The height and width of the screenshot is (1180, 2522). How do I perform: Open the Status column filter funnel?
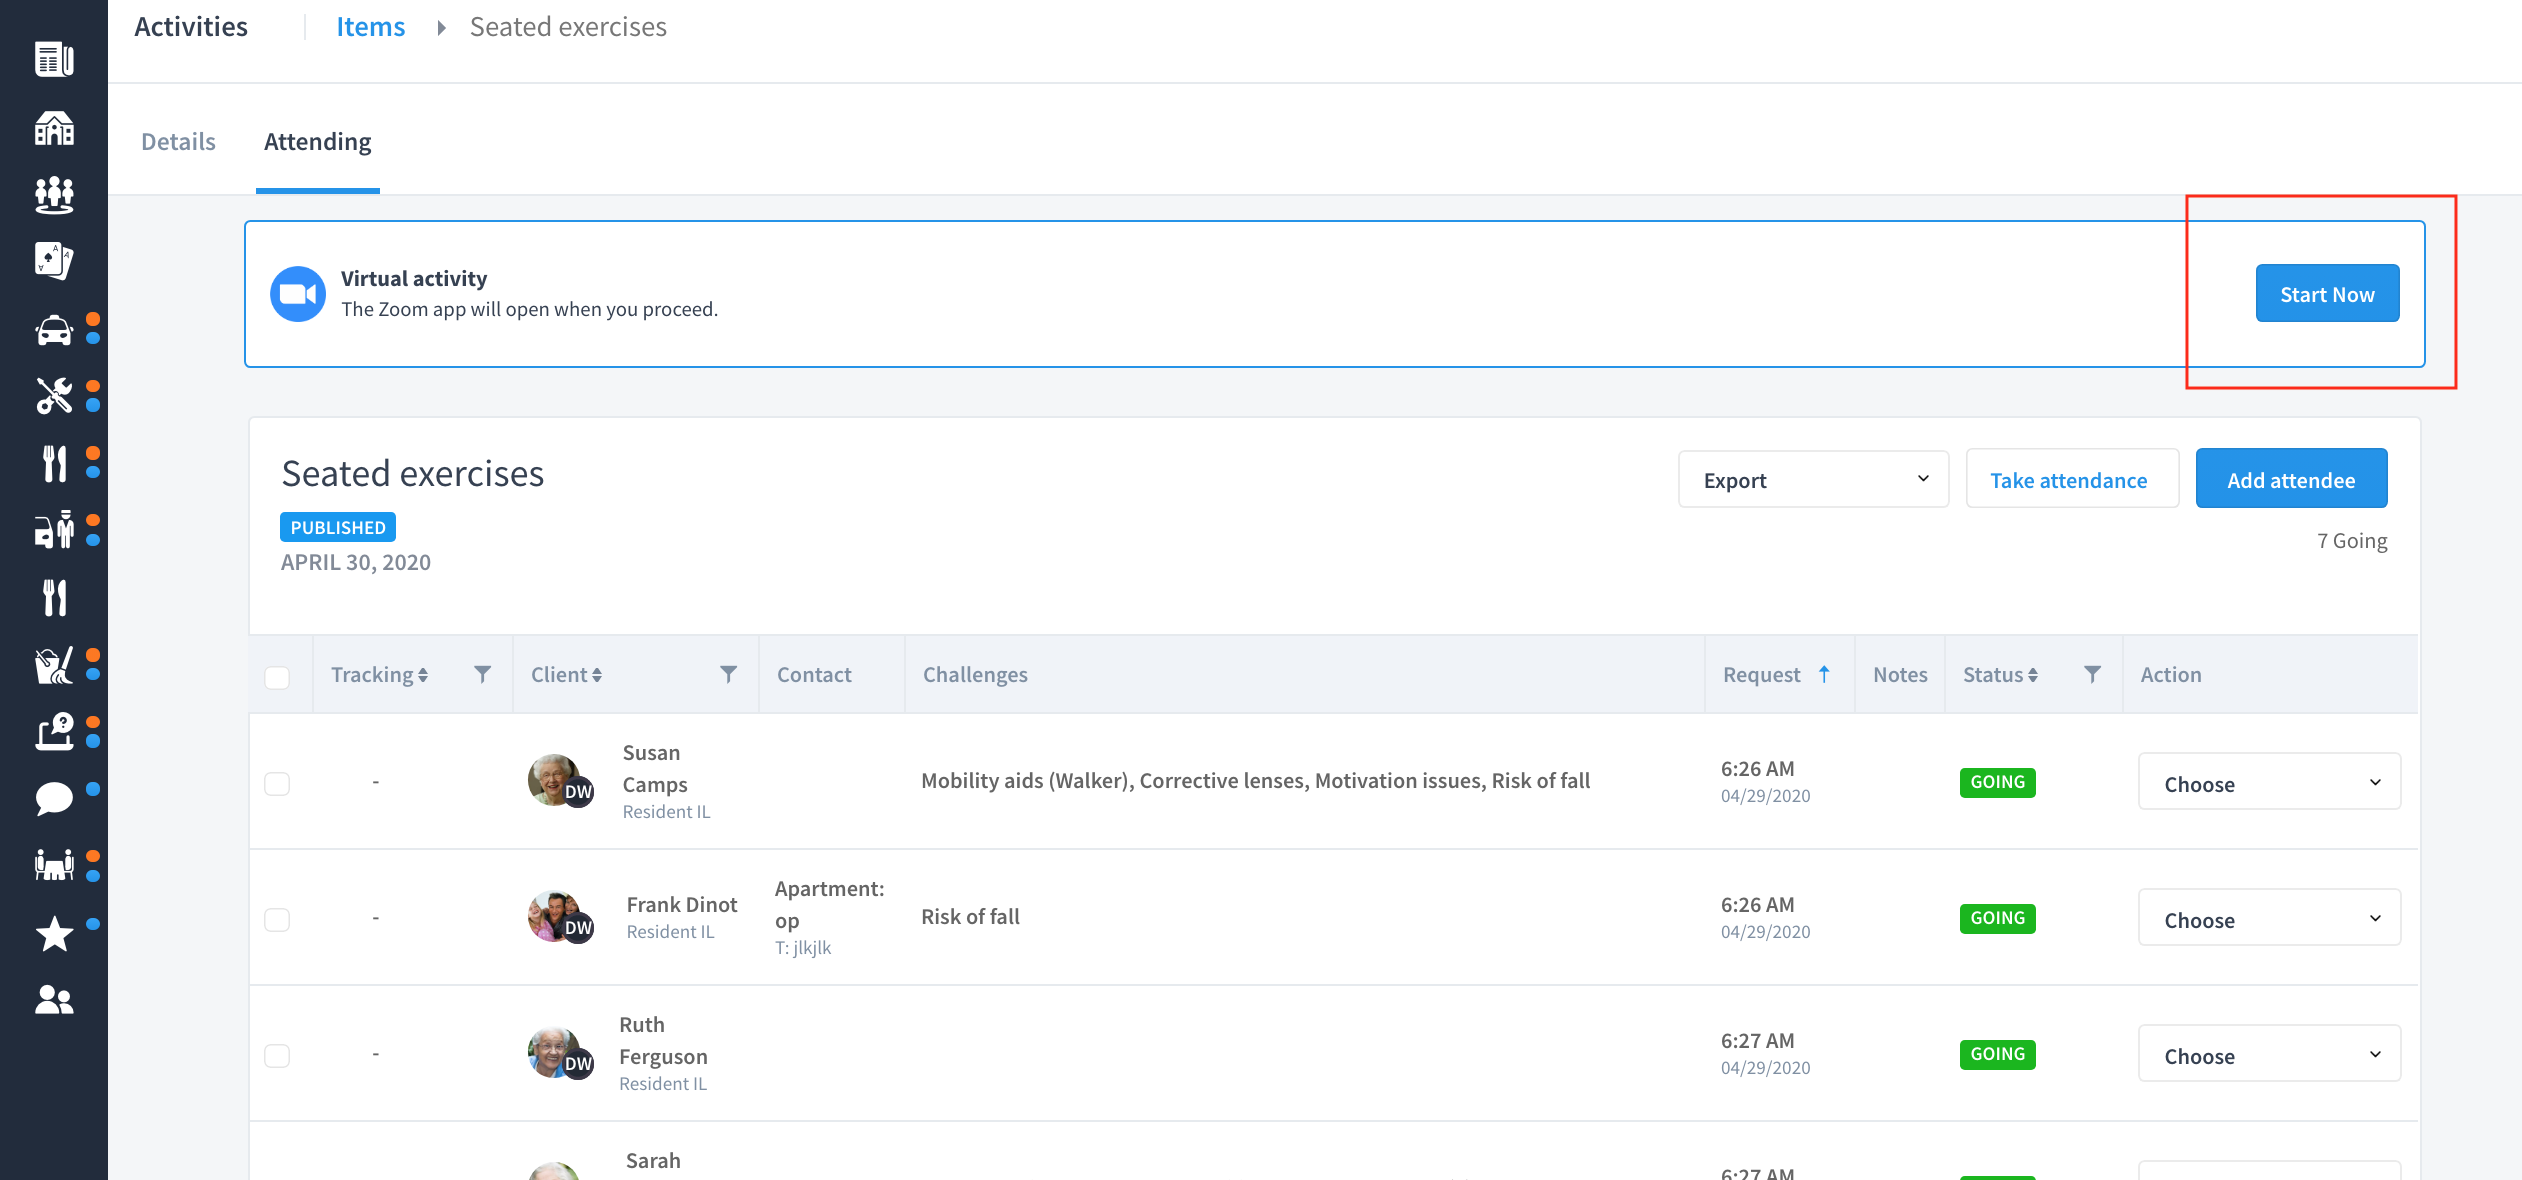point(2092,675)
